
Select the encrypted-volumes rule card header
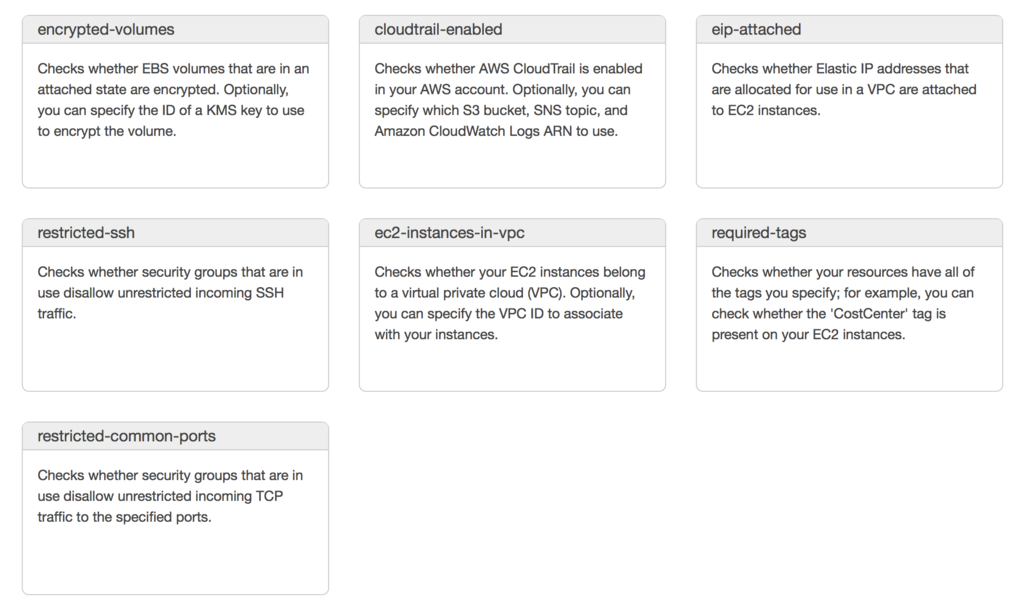click(175, 30)
